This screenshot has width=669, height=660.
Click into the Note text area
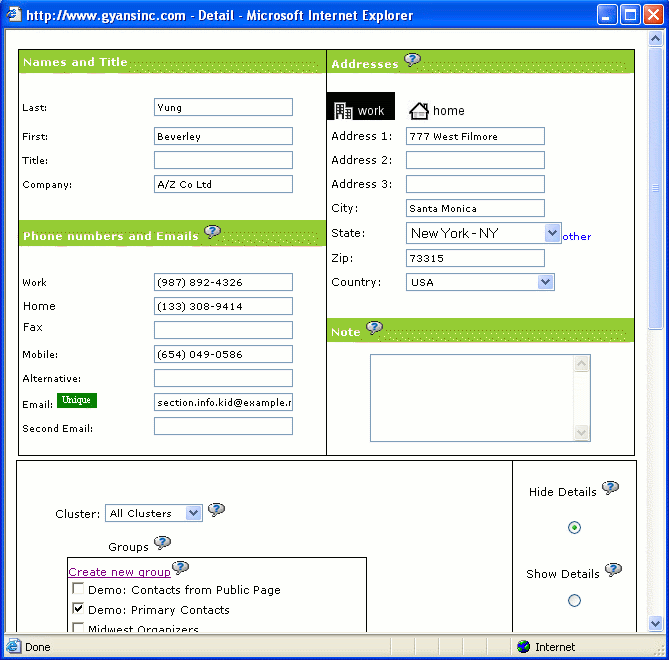point(472,397)
